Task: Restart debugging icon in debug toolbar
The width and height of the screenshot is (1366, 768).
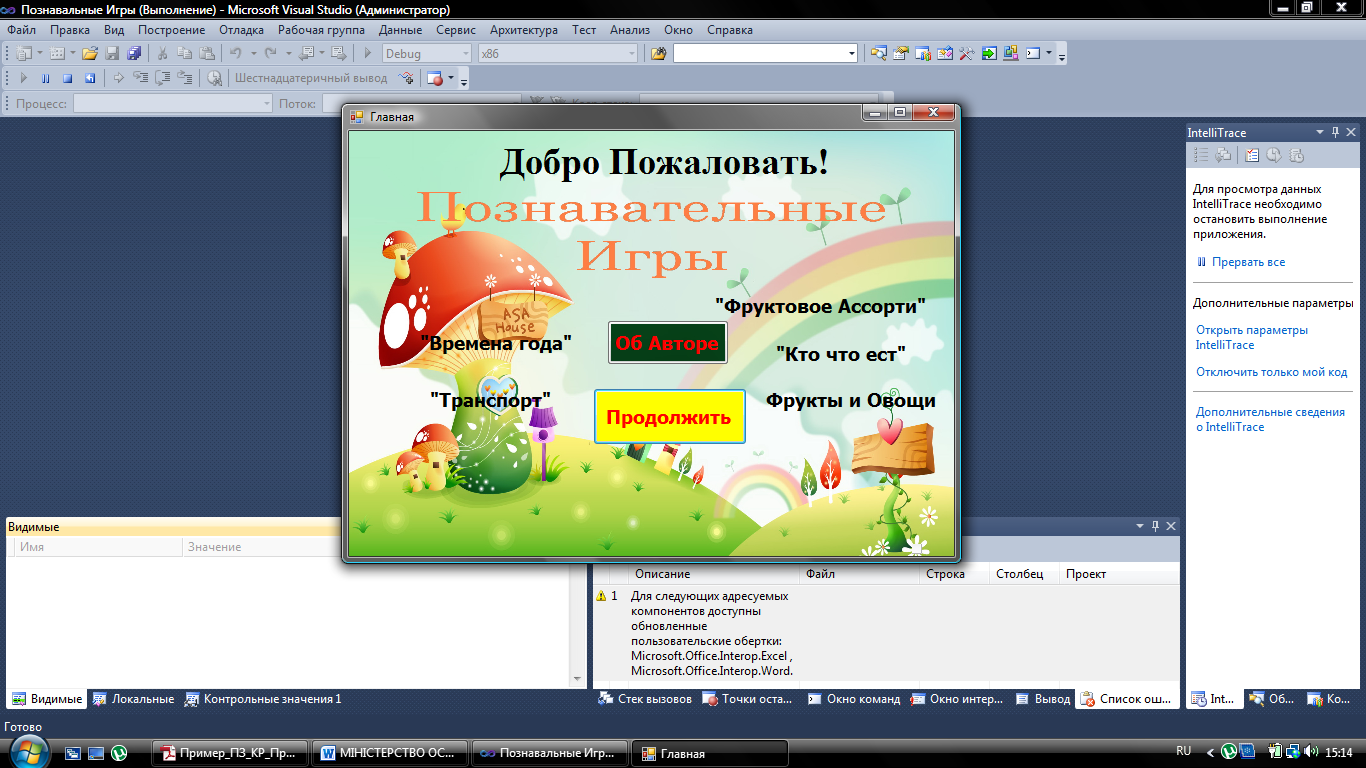Action: 90,77
